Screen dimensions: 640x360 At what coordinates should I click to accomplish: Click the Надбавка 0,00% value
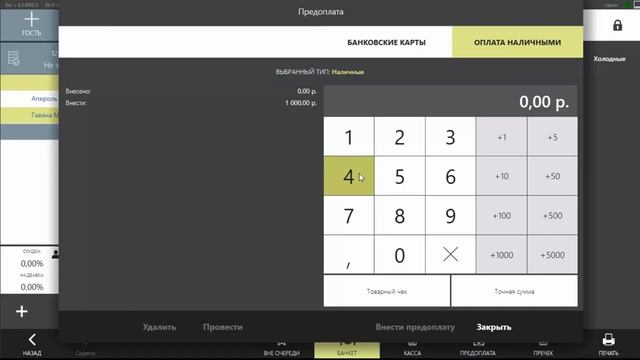(x=32, y=287)
